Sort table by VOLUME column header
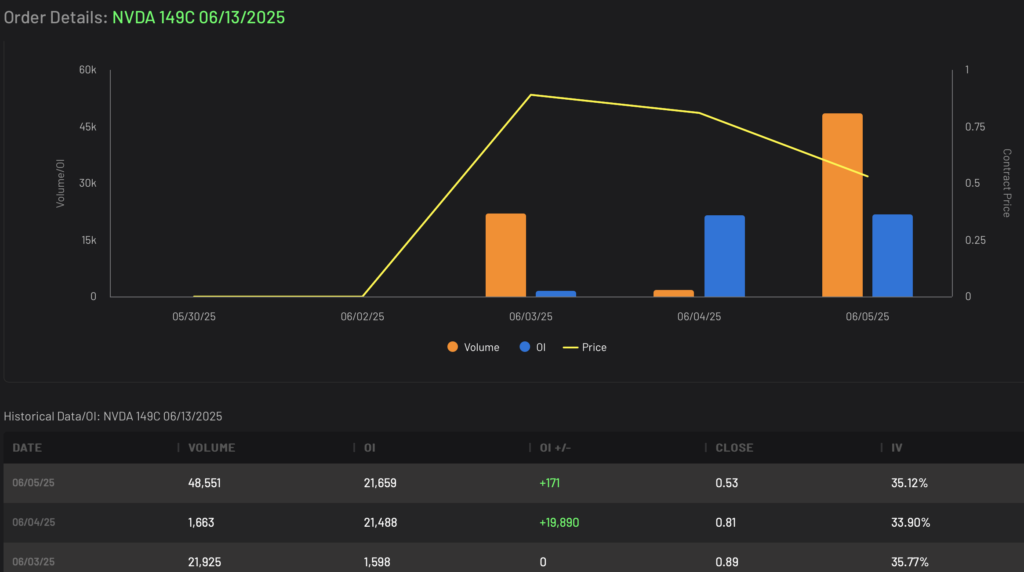 coord(212,448)
